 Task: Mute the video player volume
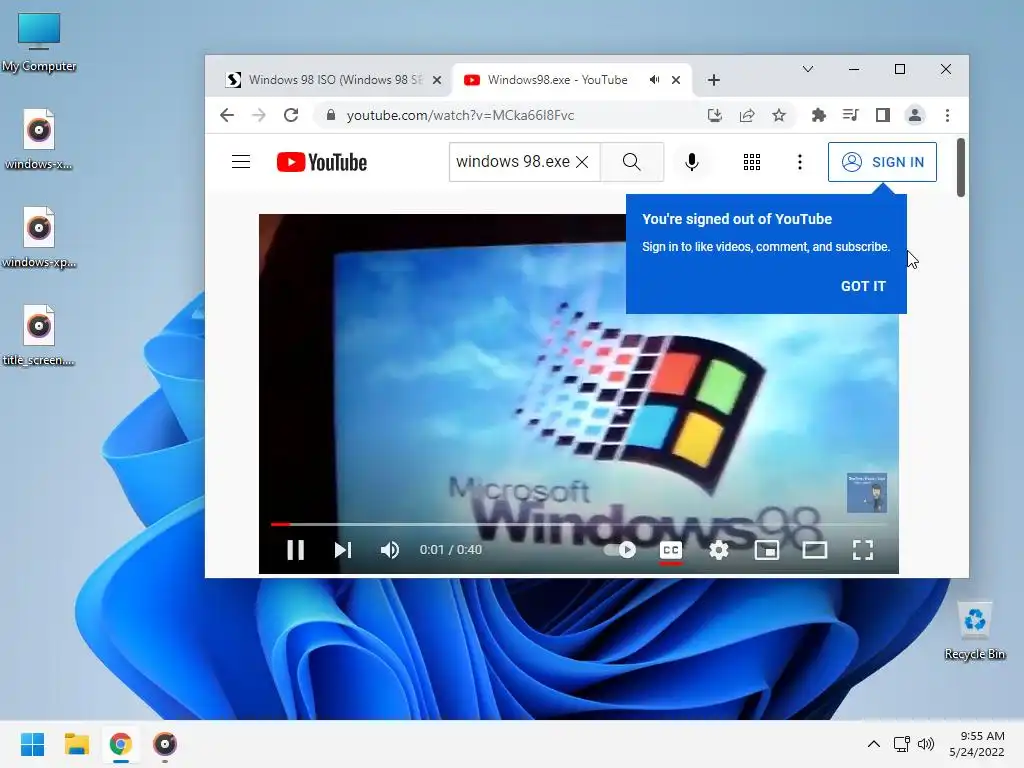[390, 550]
